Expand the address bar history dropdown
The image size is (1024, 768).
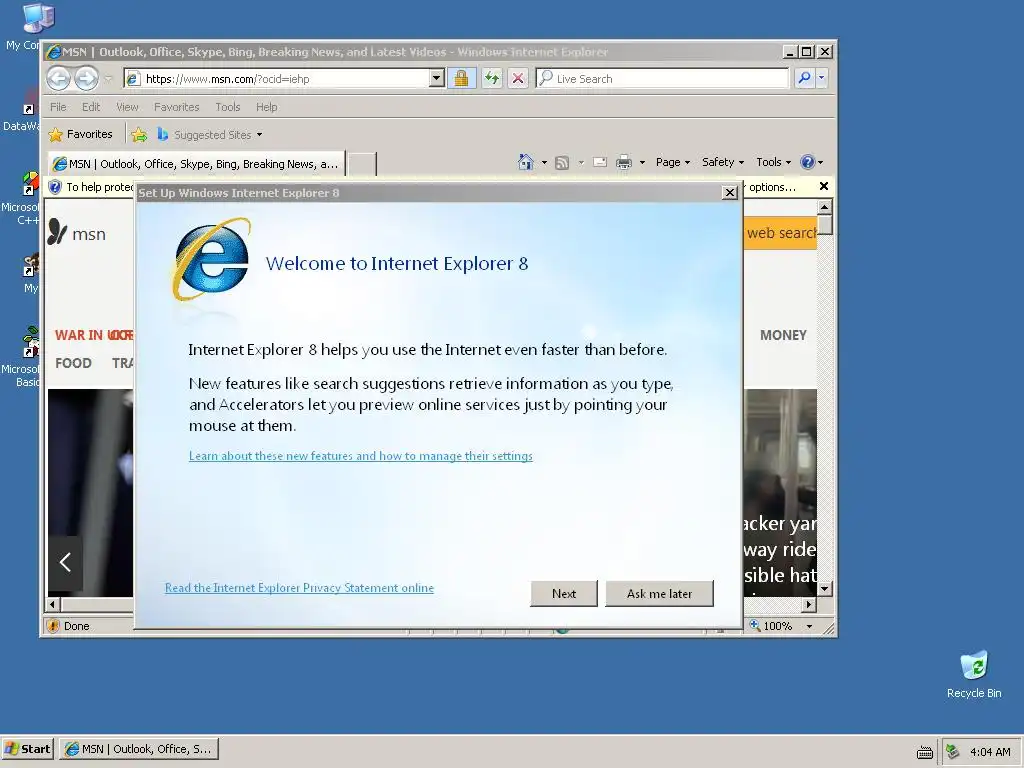(437, 78)
